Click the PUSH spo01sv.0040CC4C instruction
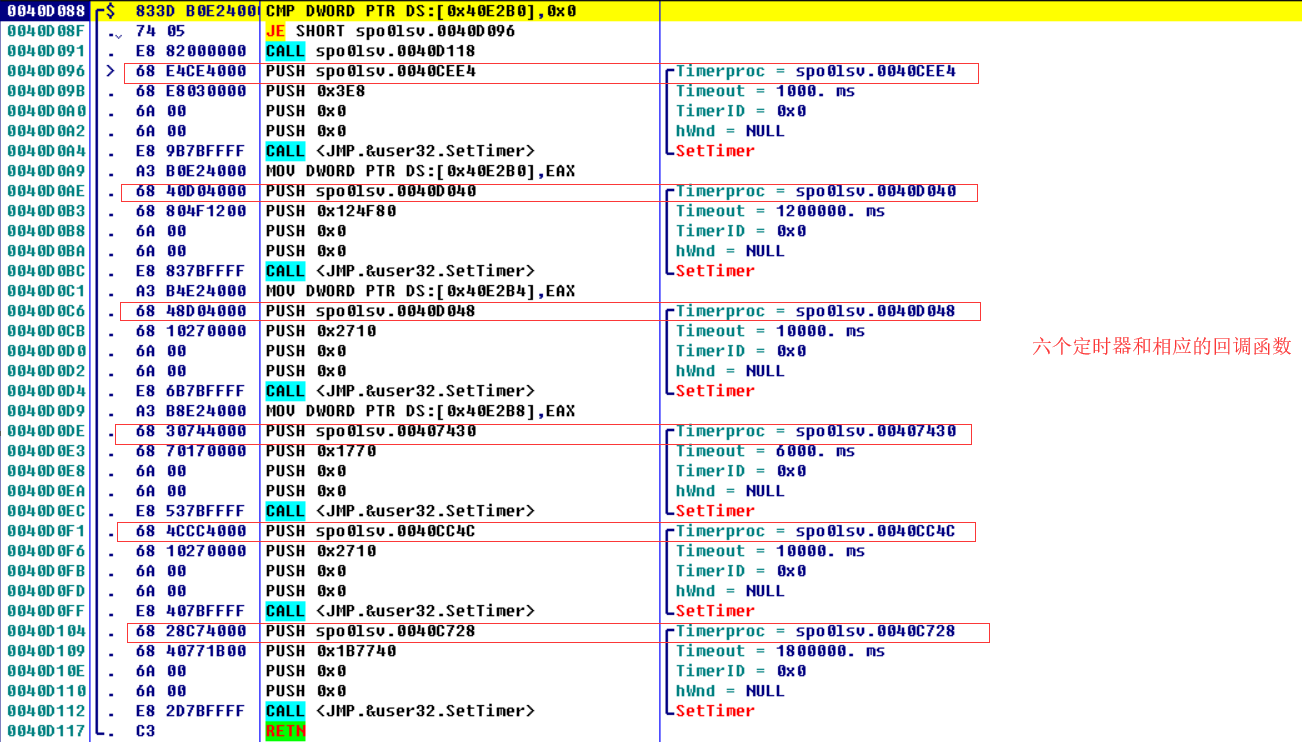 370,531
